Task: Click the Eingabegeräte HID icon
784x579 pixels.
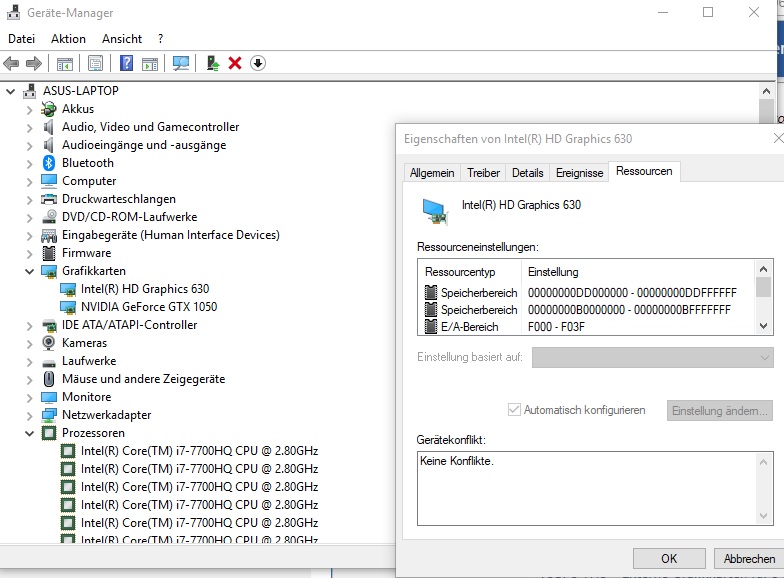Action: (49, 236)
